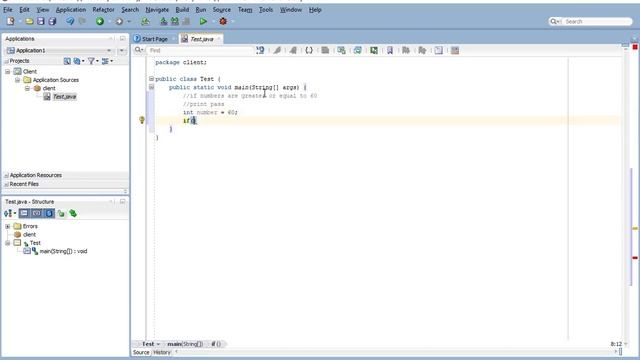640x360 pixels.
Task: Click the Save All icon
Action: [52, 21]
